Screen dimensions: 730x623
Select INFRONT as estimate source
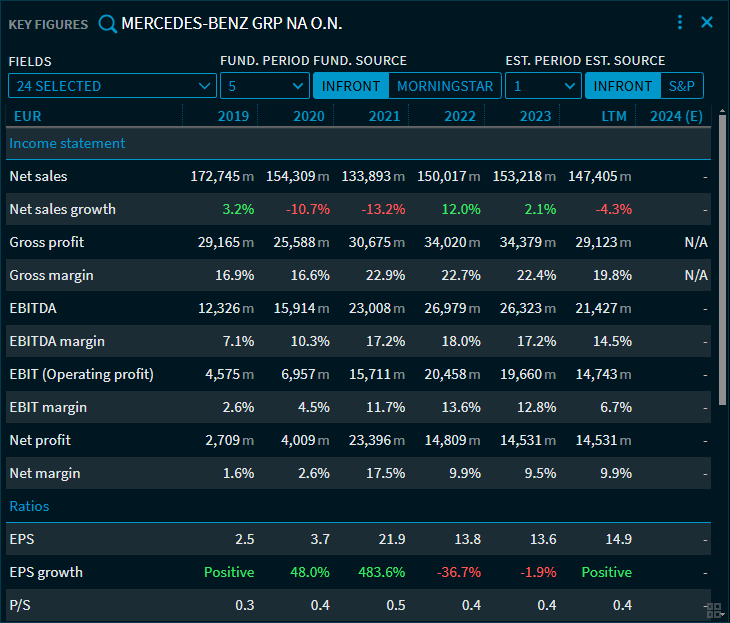click(623, 86)
